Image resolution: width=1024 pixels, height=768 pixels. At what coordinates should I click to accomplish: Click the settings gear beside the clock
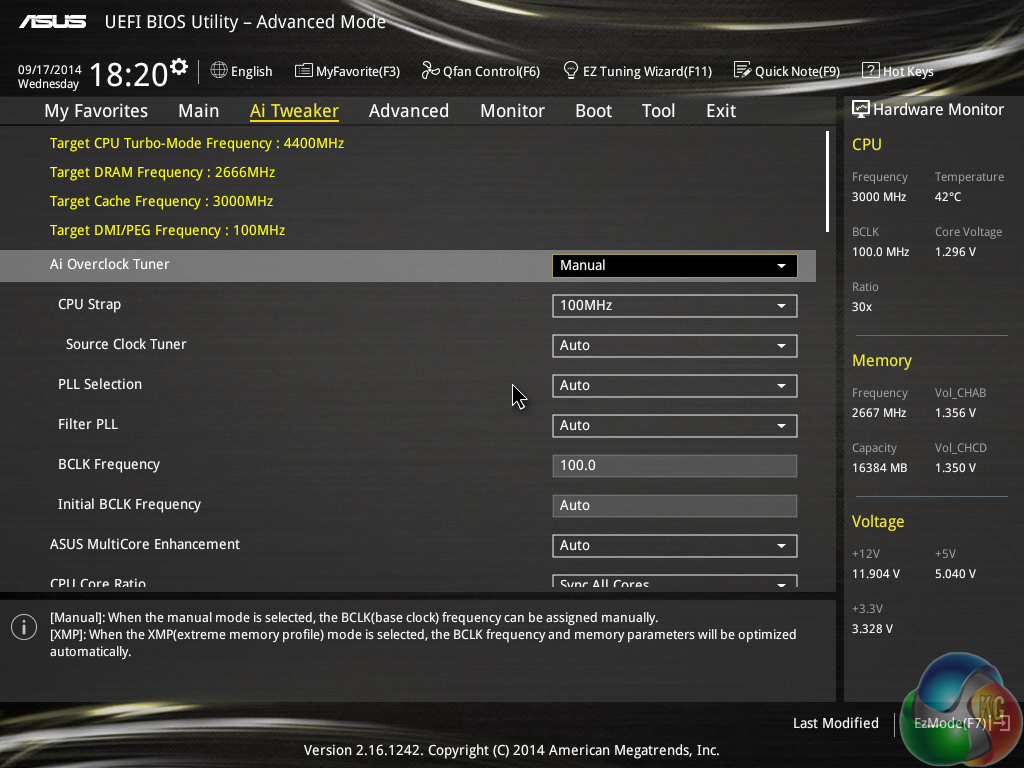(x=179, y=67)
